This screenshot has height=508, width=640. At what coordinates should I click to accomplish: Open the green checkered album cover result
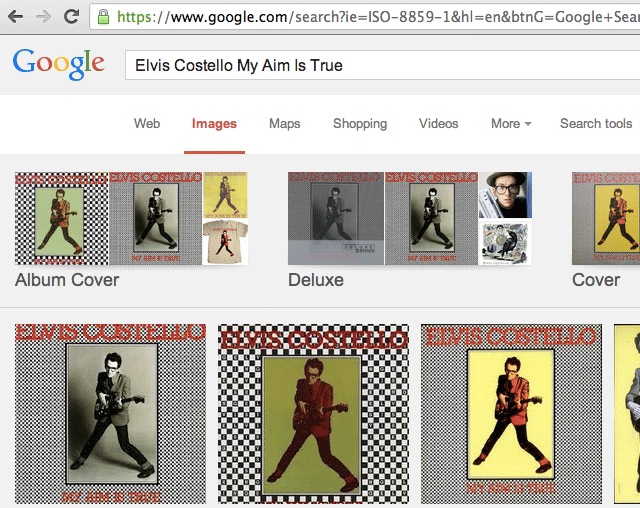(313, 414)
